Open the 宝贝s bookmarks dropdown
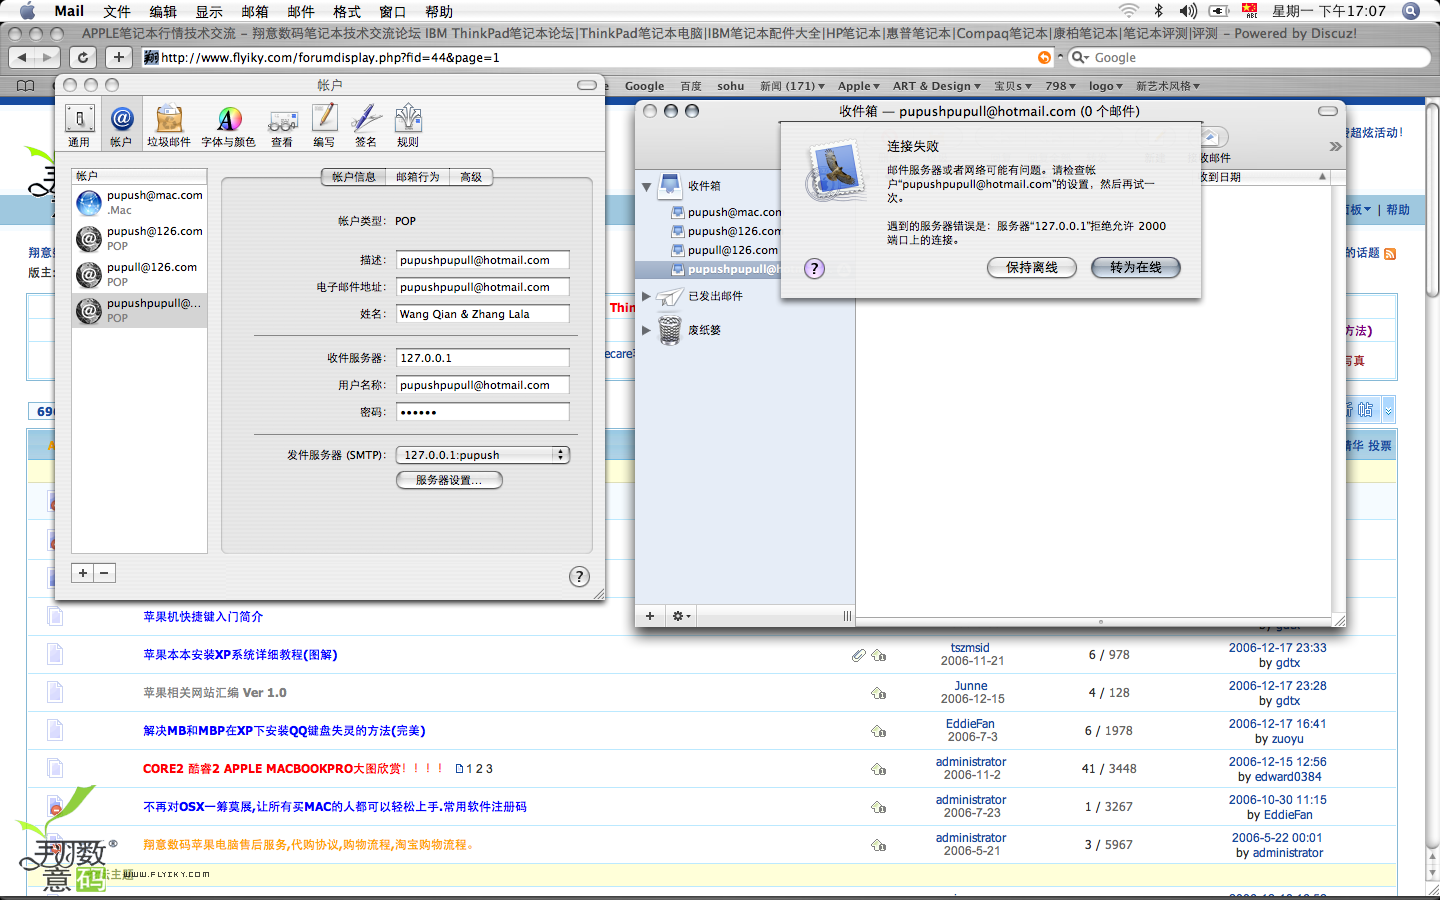The height and width of the screenshot is (900, 1440). point(1013,86)
